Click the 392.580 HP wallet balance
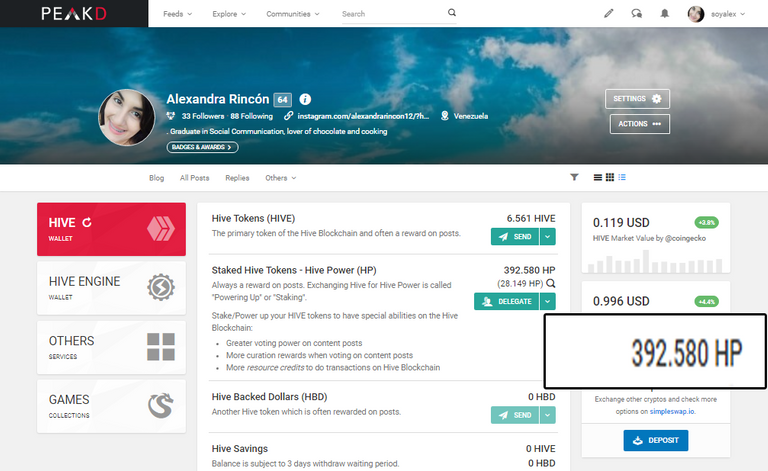The height and width of the screenshot is (471, 768). tap(529, 270)
